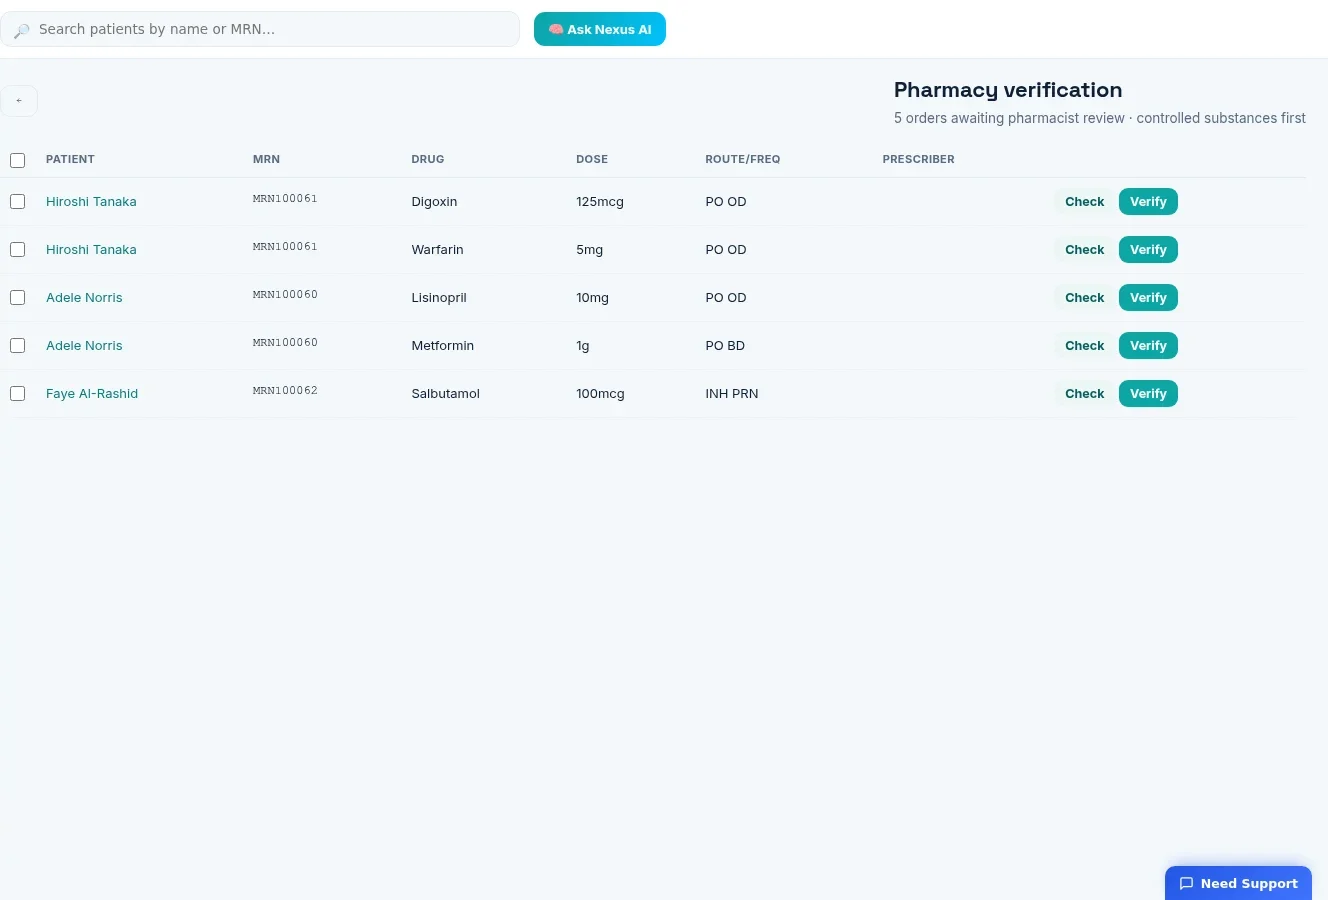Open the Need Support chat

pyautogui.click(x=1238, y=883)
